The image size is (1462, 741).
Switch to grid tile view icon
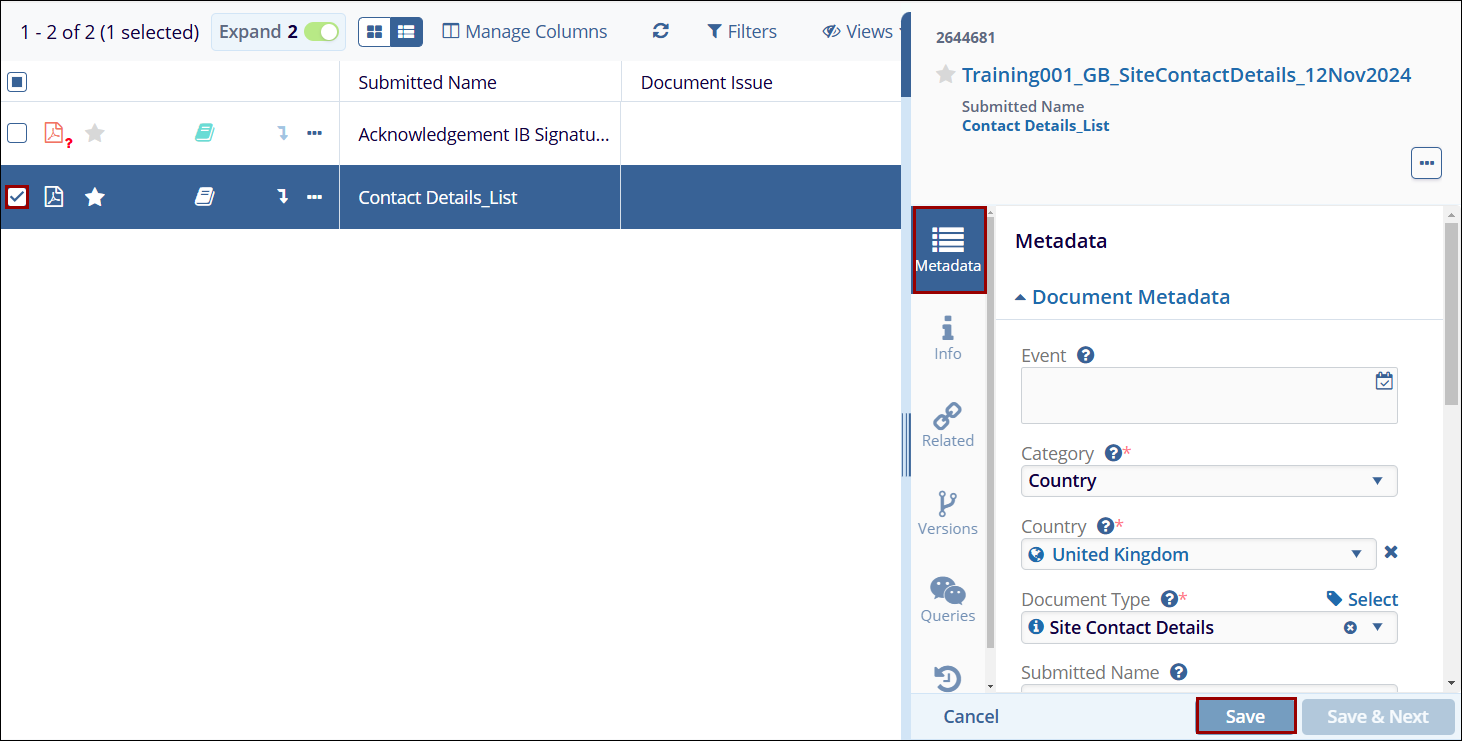374,32
